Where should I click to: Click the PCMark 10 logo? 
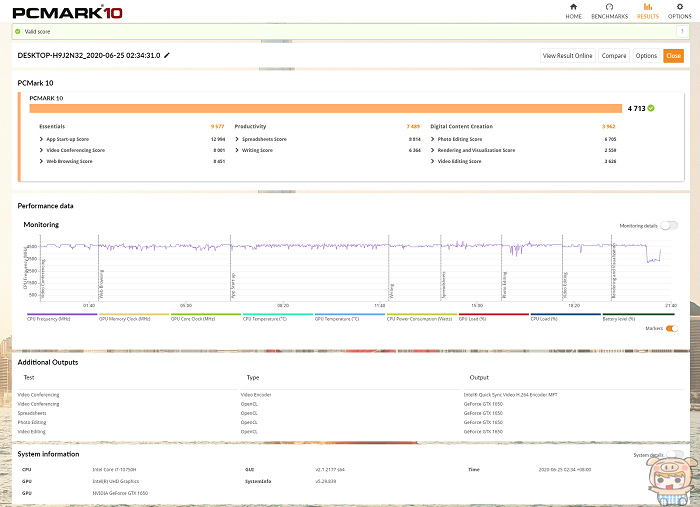pyautogui.click(x=58, y=12)
